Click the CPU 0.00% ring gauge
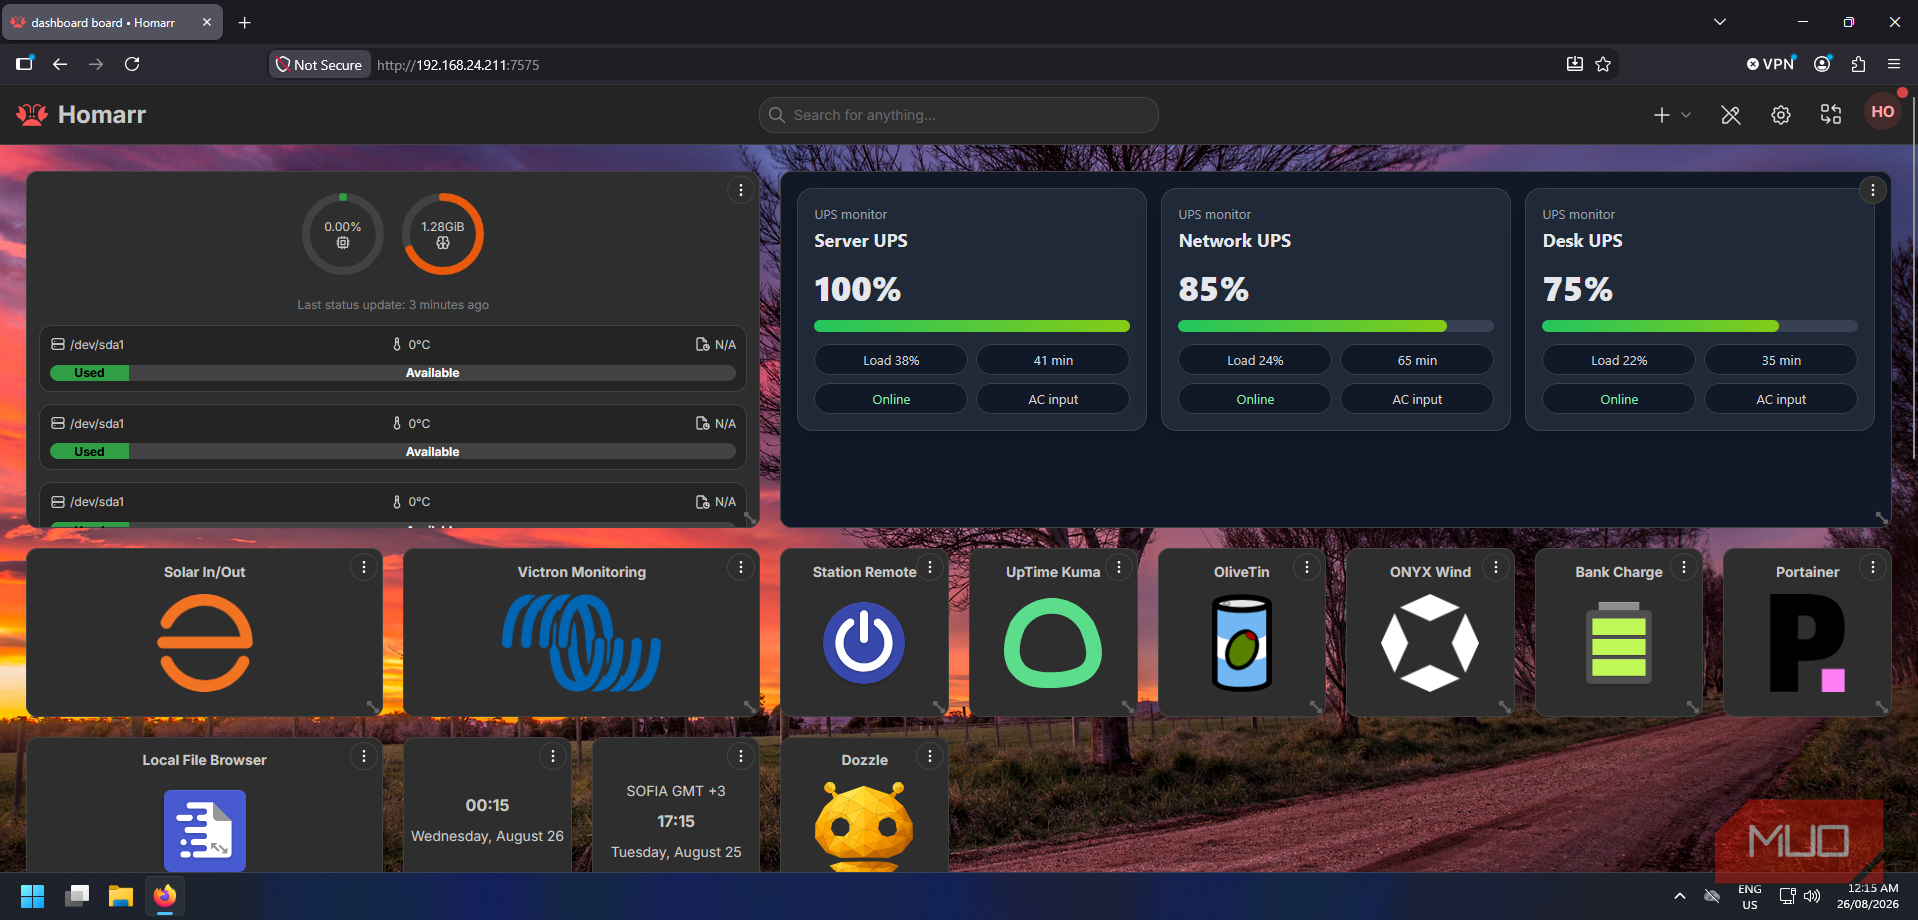 [x=343, y=234]
